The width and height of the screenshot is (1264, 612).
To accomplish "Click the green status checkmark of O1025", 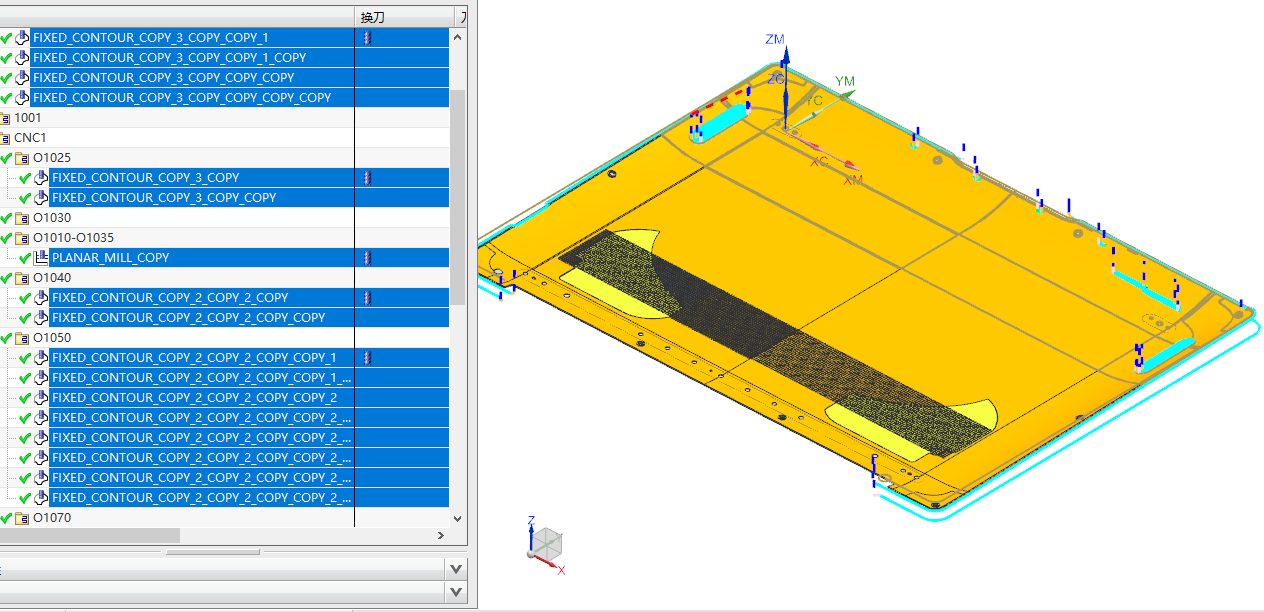I will pos(7,158).
